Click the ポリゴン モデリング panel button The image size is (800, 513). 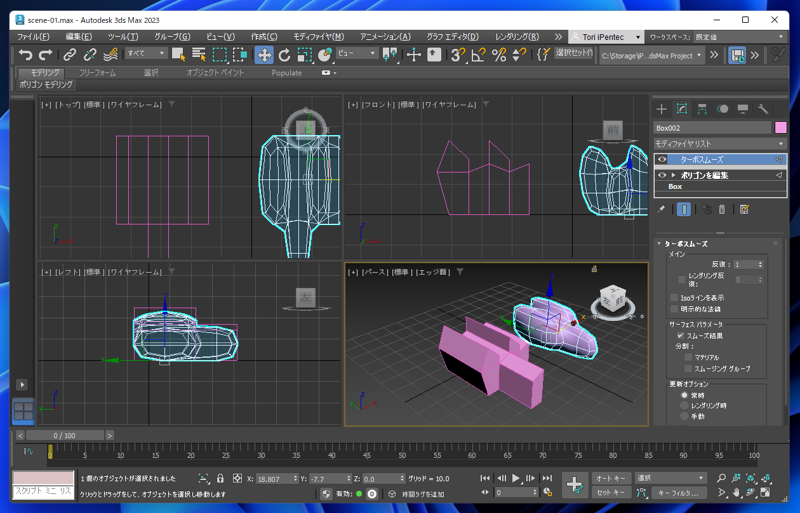pos(46,84)
